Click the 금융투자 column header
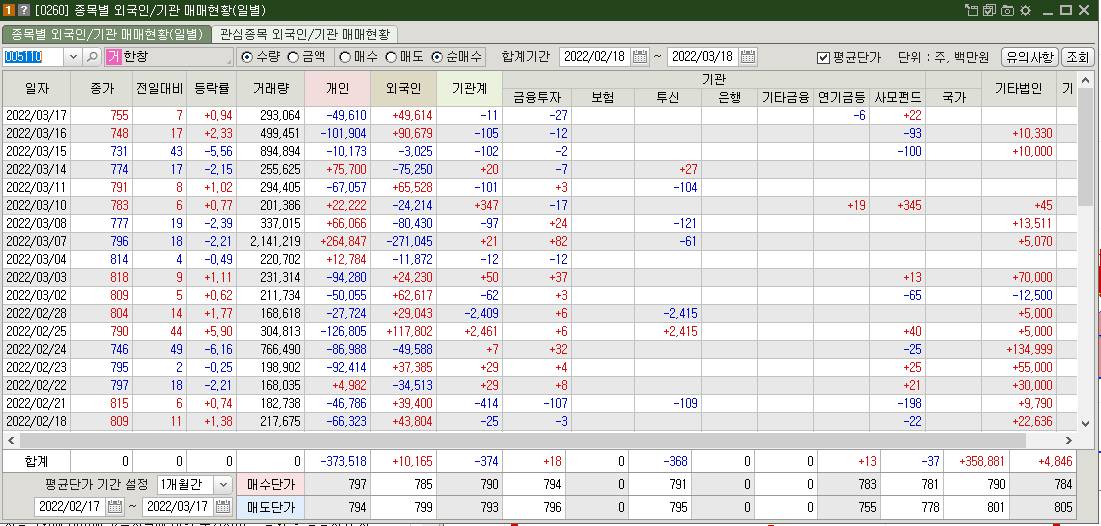 coord(536,98)
